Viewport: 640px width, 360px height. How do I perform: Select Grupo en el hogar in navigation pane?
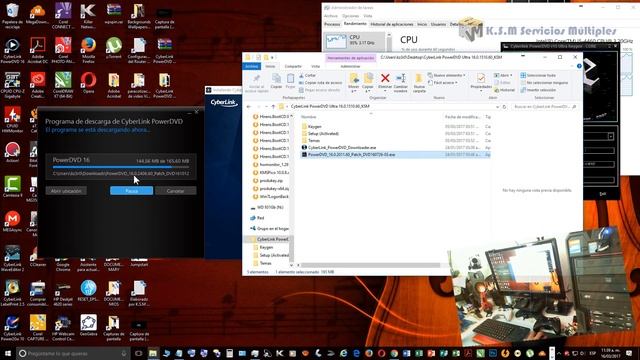[x=269, y=229]
